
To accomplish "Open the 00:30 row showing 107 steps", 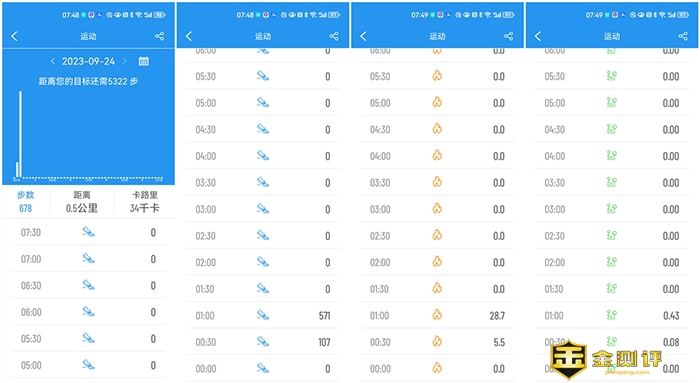I will pyautogui.click(x=263, y=342).
